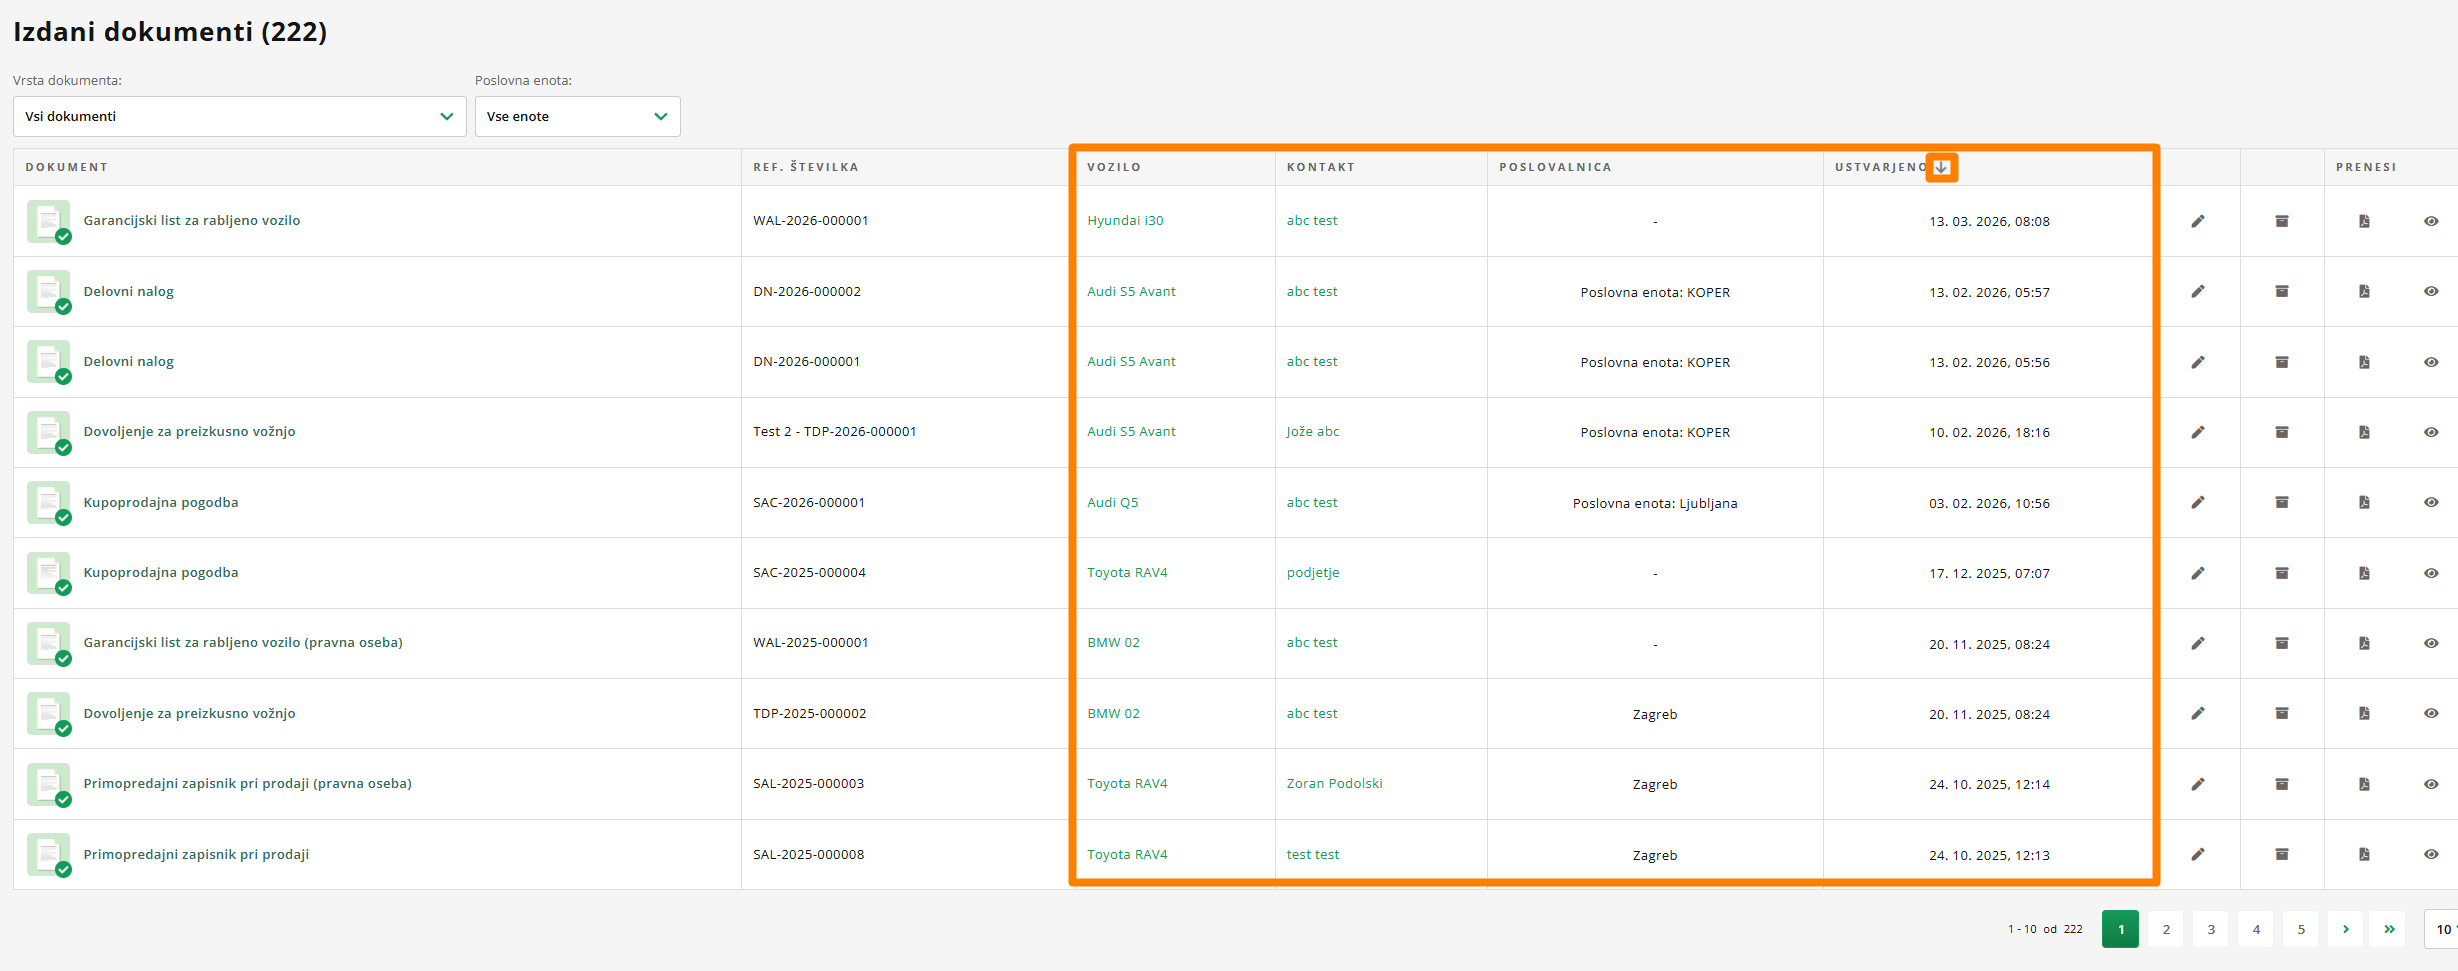View SAL-2025-000003 document with eye icon
Screen dimensions: 2458x971
pos(2431,784)
